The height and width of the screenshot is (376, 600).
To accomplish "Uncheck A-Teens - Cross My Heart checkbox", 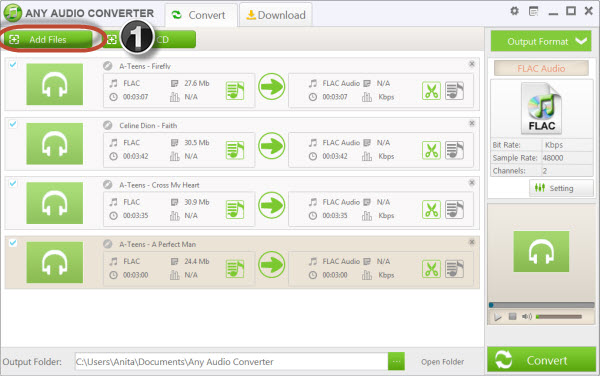I will [13, 183].
